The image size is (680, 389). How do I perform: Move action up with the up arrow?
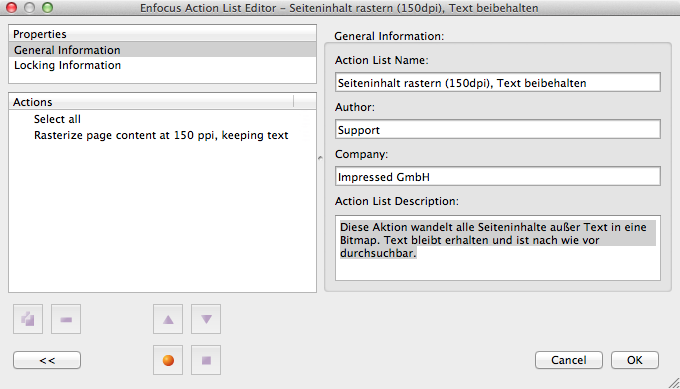tap(168, 319)
